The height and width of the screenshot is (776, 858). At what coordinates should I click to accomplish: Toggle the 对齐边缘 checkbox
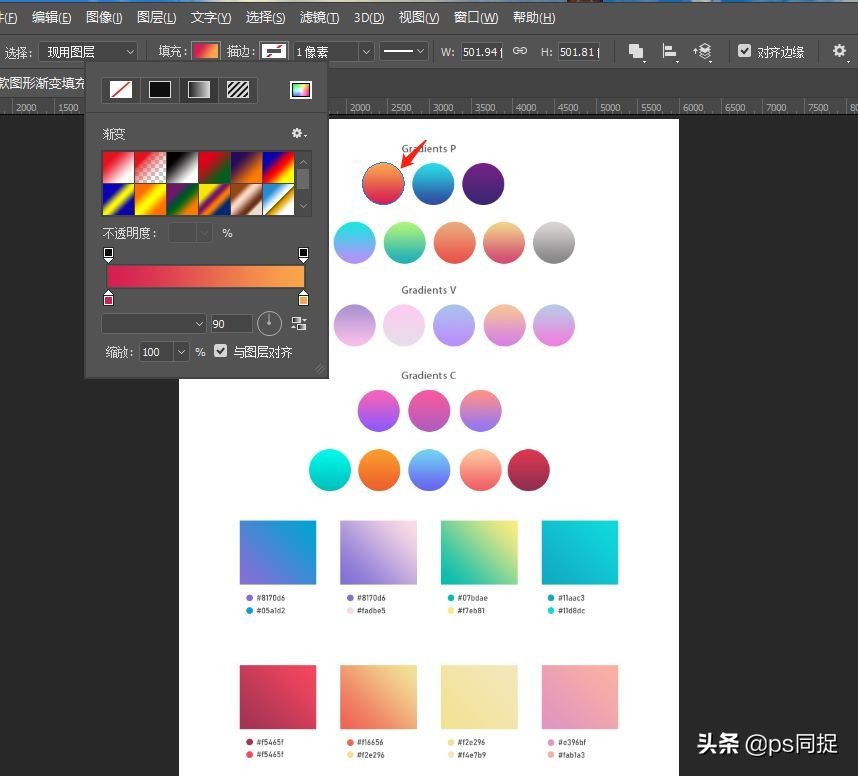point(744,51)
